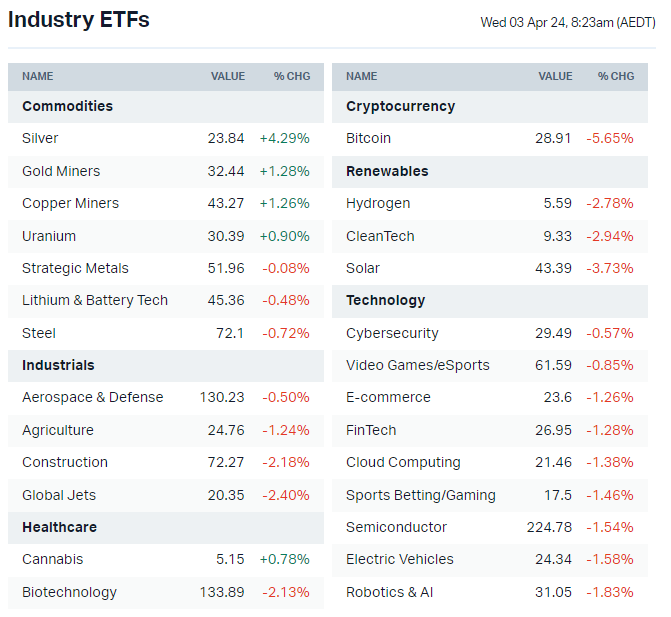Select Robotics & AI ETF
This screenshot has height=617, width=671.
[389, 592]
